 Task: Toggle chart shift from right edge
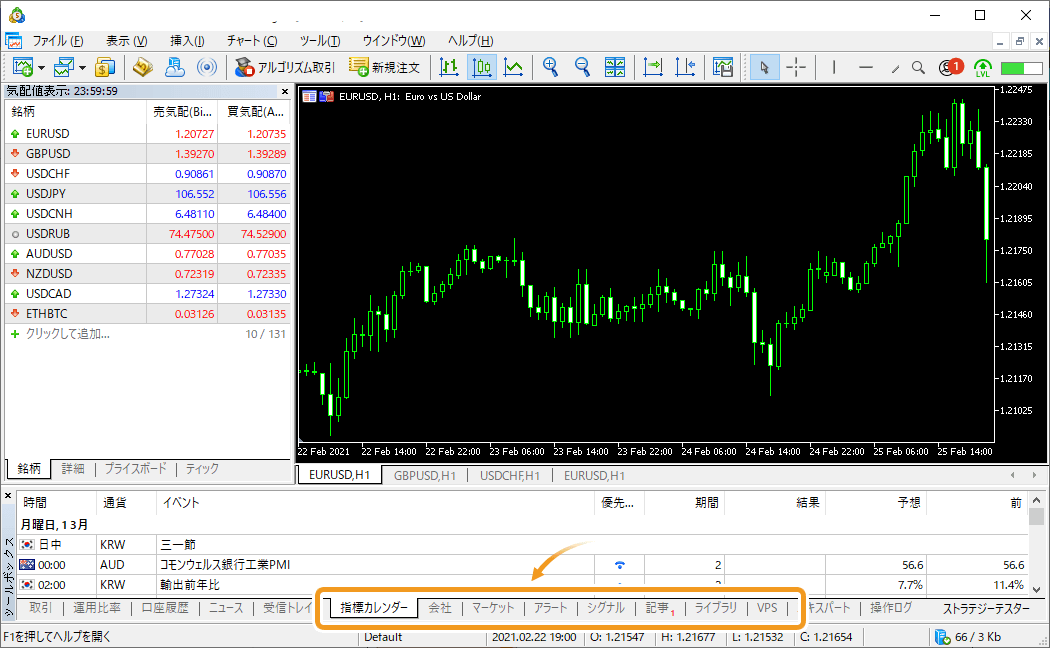click(685, 67)
